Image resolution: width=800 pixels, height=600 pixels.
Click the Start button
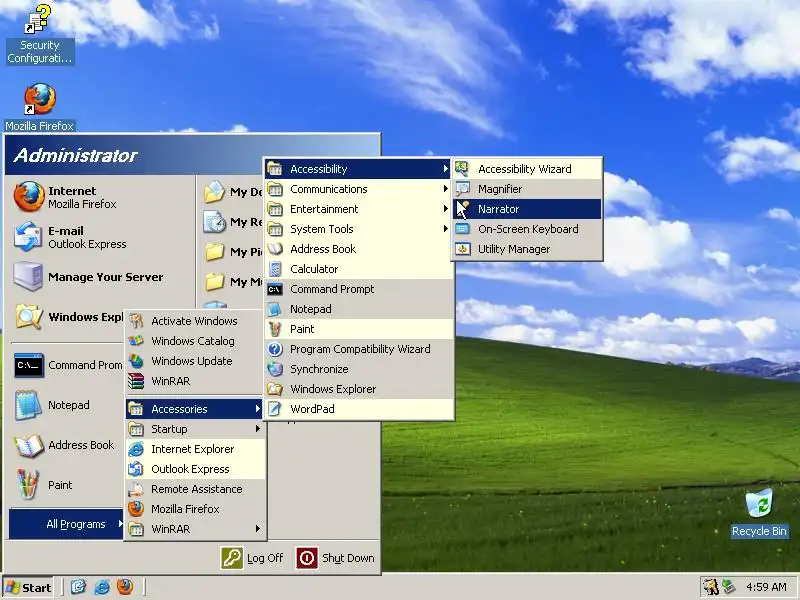(29, 588)
